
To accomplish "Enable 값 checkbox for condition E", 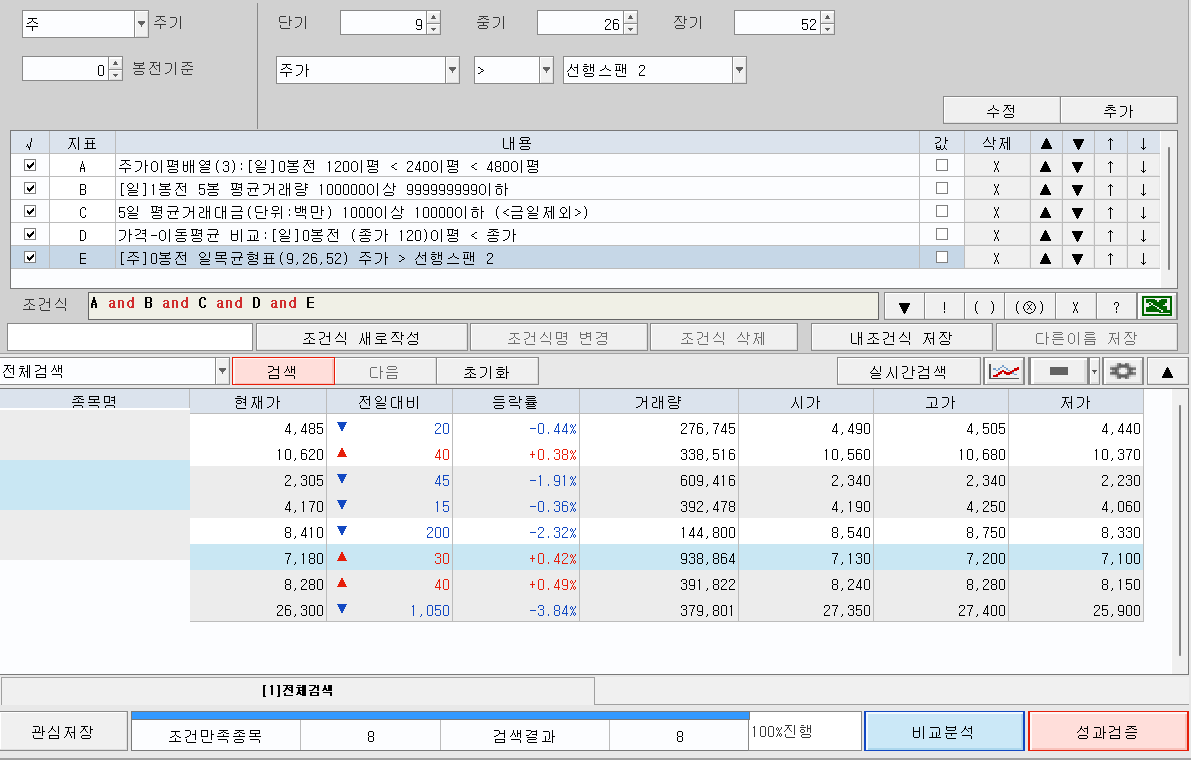I will click(942, 257).
